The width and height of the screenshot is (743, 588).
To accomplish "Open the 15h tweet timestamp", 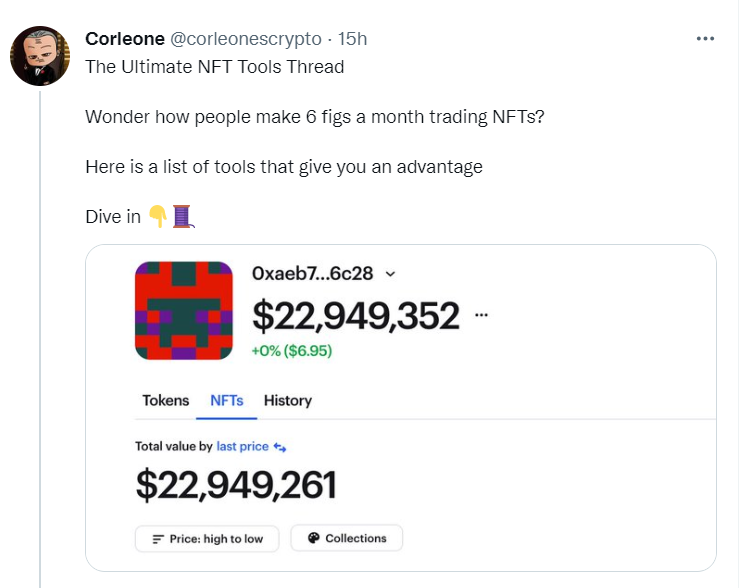I will [353, 39].
